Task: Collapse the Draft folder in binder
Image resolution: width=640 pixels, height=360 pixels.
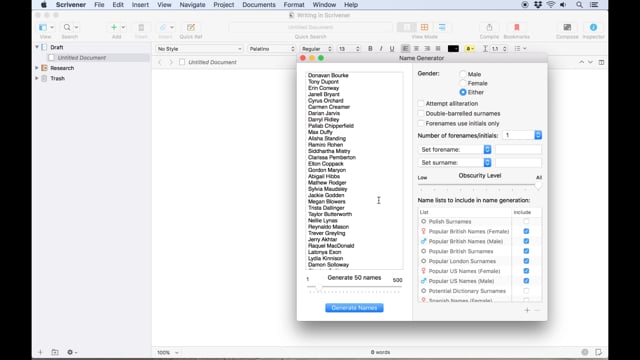Action: pos(37,47)
